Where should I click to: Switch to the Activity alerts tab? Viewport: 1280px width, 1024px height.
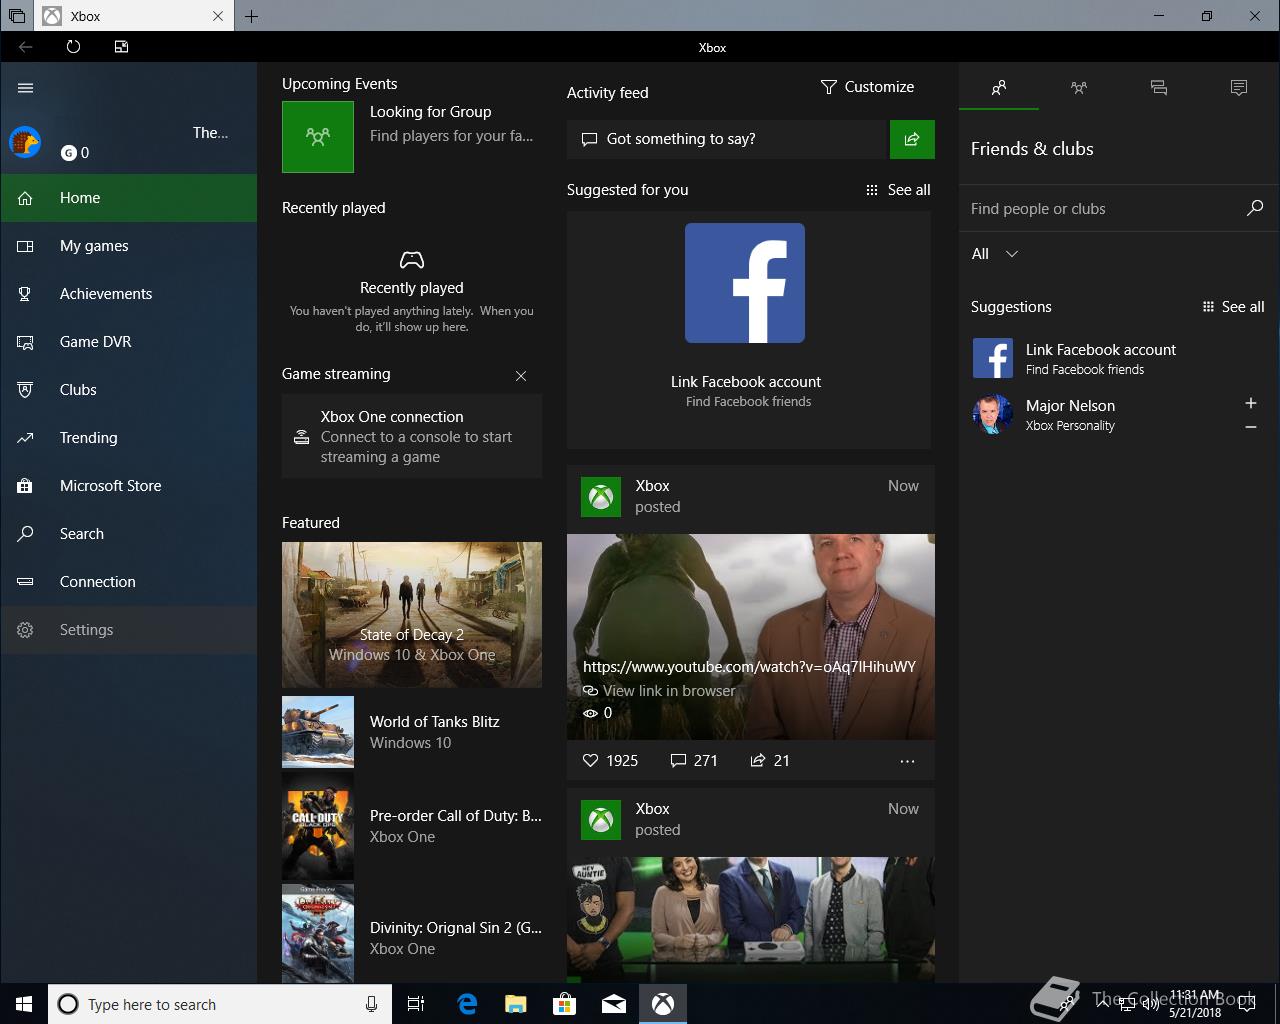click(1239, 88)
